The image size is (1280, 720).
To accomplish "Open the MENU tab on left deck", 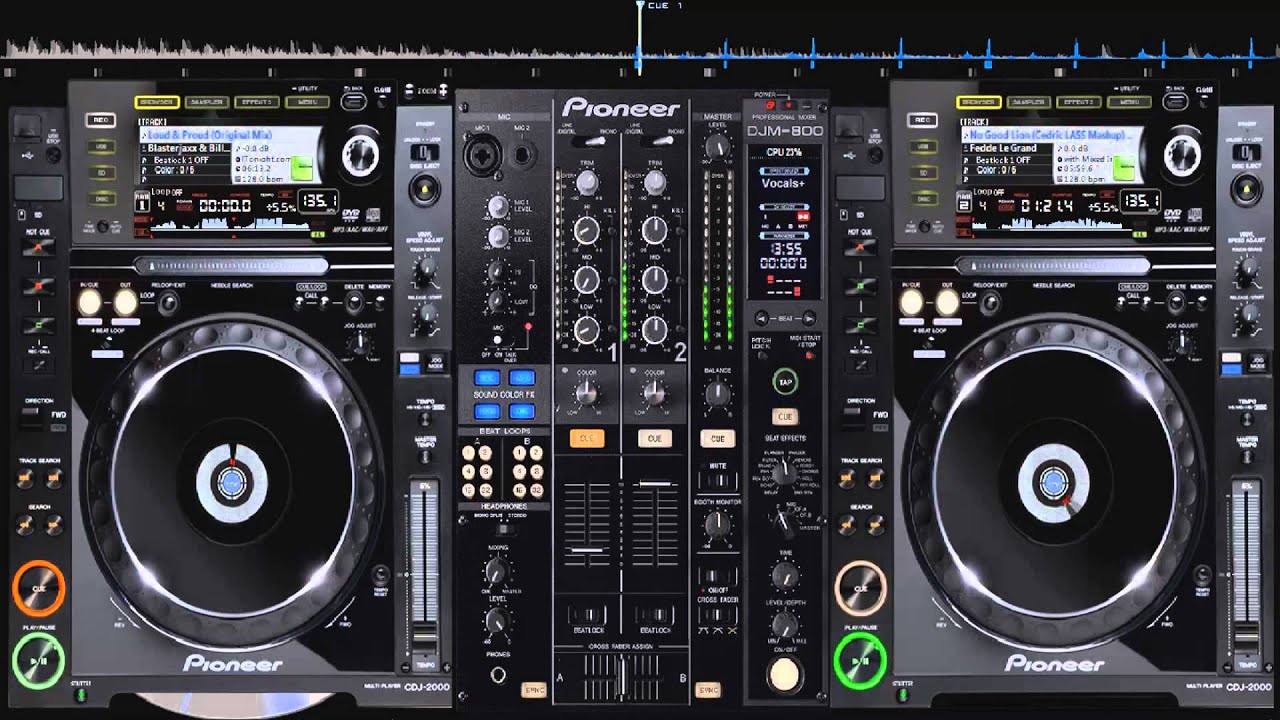I will pos(306,102).
